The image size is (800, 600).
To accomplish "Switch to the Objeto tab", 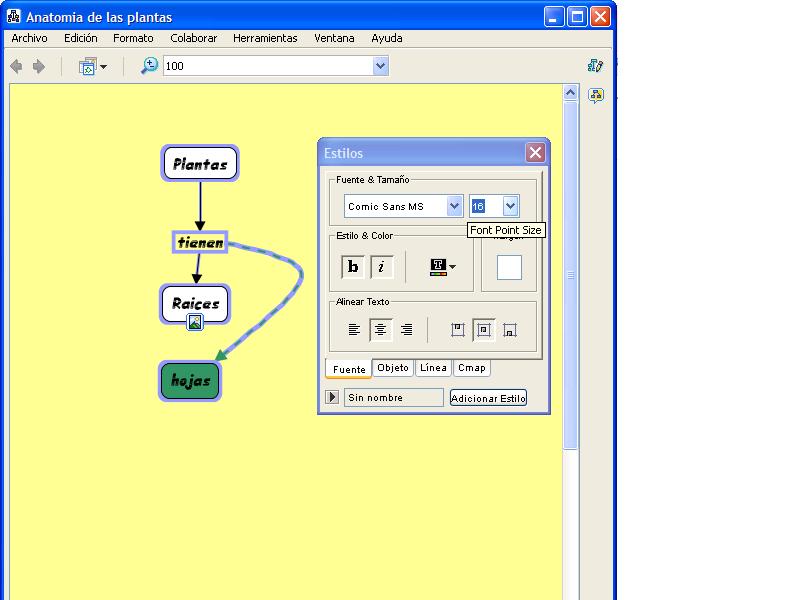I will tap(393, 368).
